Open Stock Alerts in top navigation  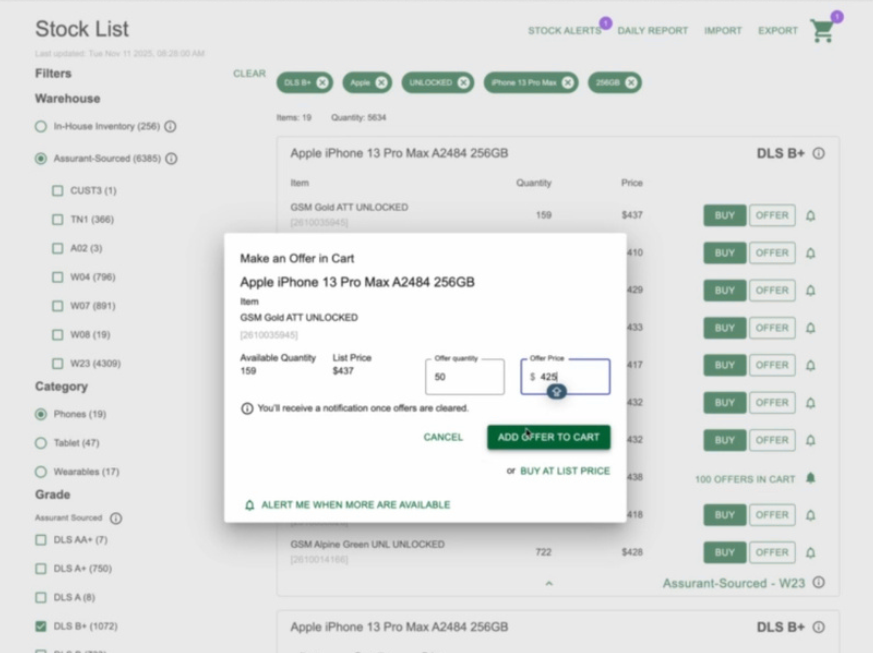(564, 31)
